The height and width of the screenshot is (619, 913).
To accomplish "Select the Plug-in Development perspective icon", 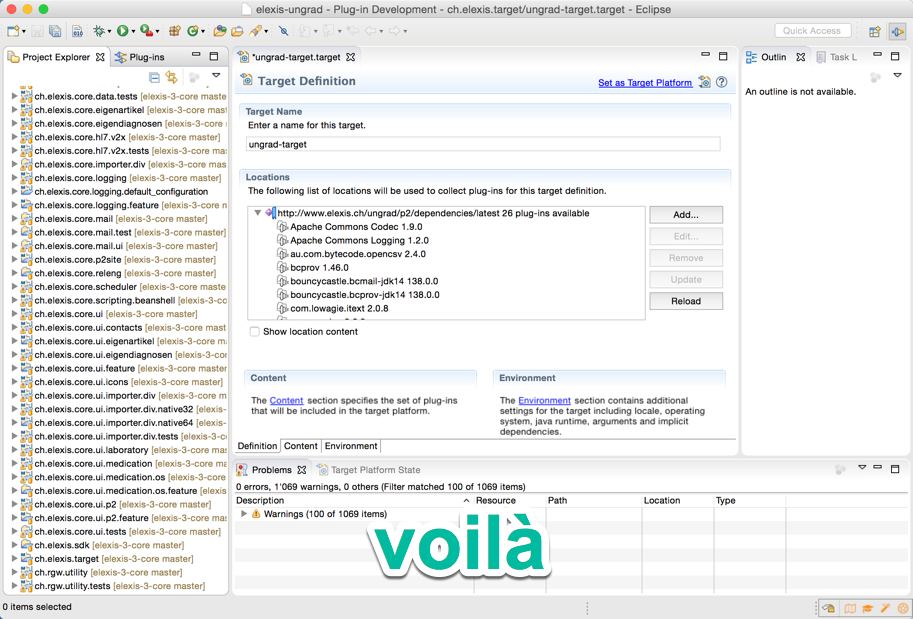I will (x=897, y=31).
